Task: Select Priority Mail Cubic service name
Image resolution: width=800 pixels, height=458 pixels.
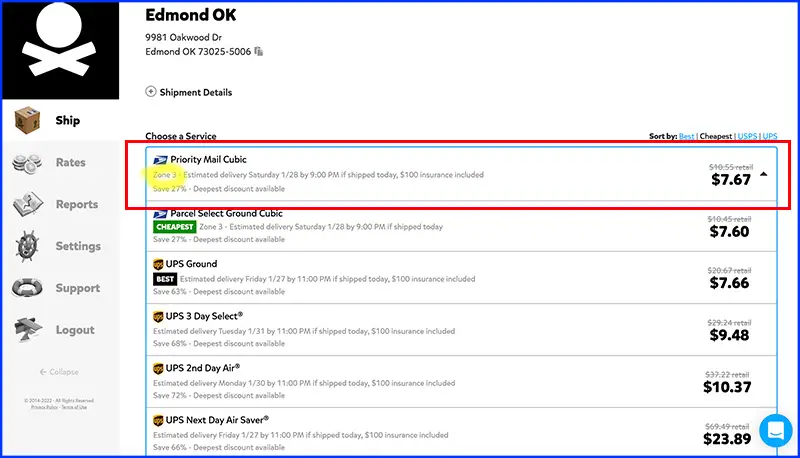Action: [208, 160]
